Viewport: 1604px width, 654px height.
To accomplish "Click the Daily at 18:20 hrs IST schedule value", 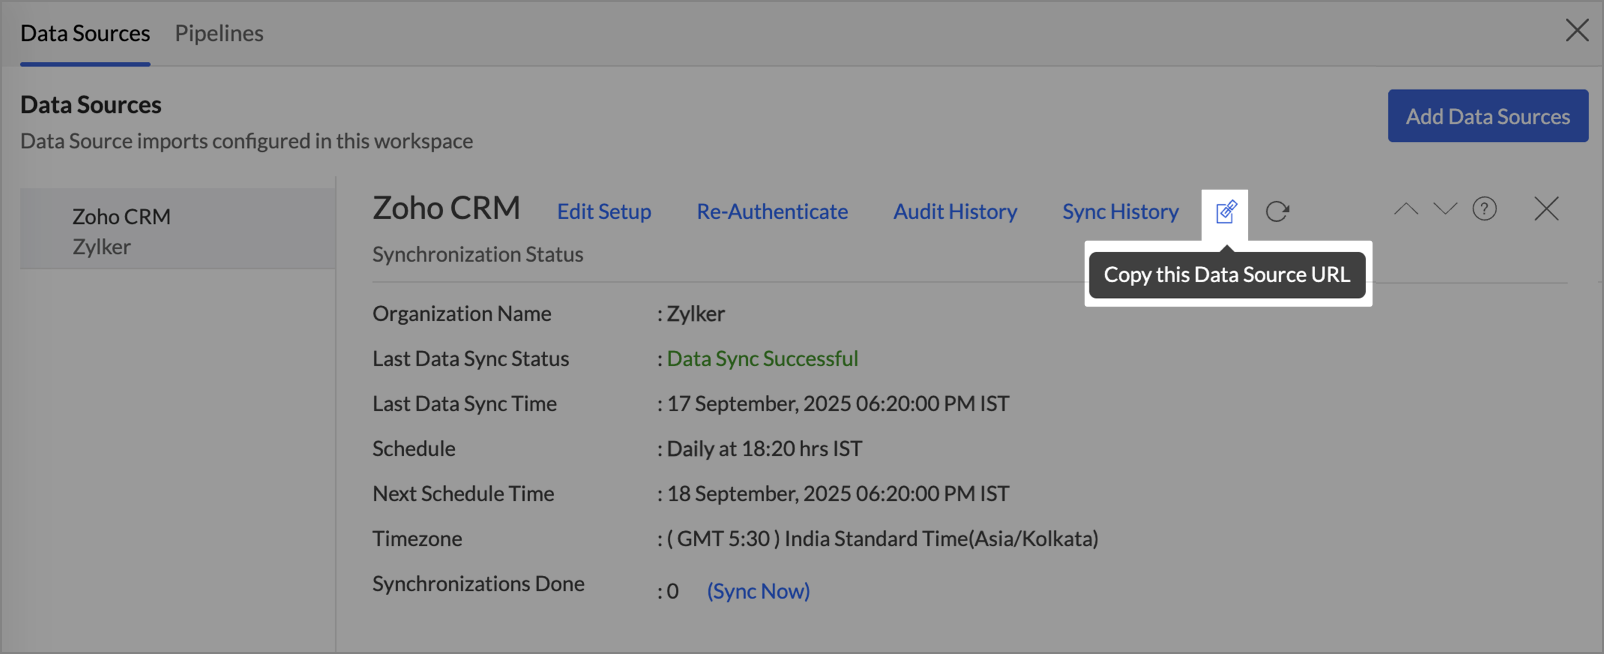I will point(764,449).
